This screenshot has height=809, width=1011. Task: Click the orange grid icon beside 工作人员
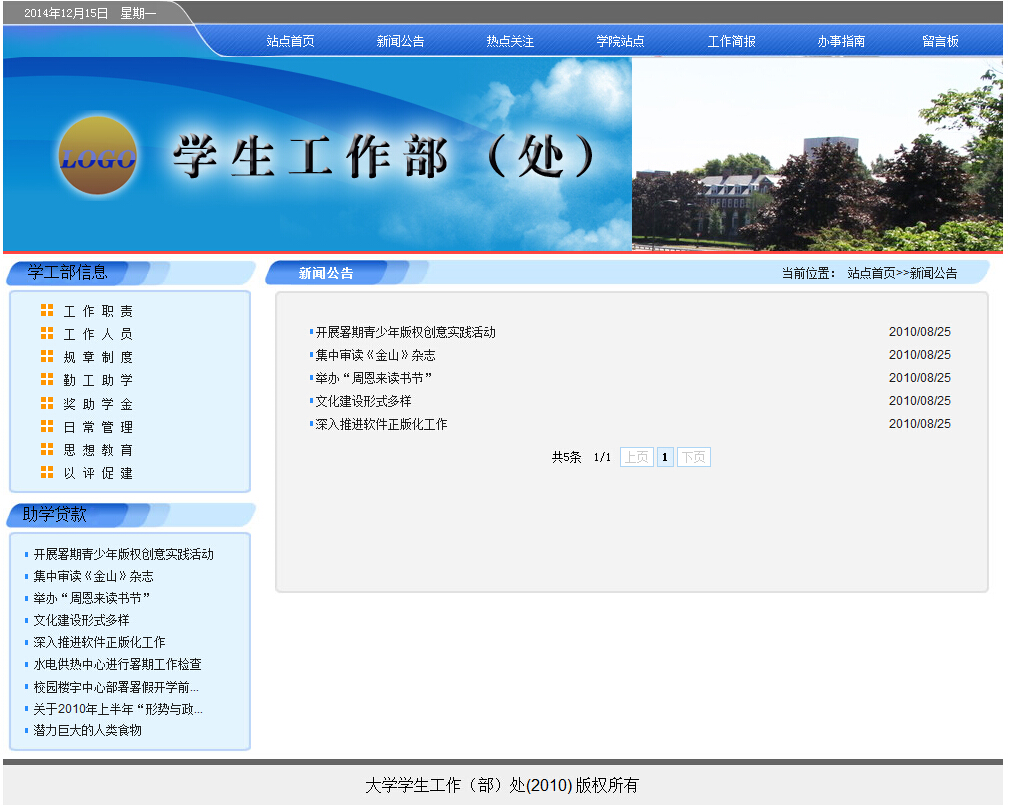coord(47,334)
